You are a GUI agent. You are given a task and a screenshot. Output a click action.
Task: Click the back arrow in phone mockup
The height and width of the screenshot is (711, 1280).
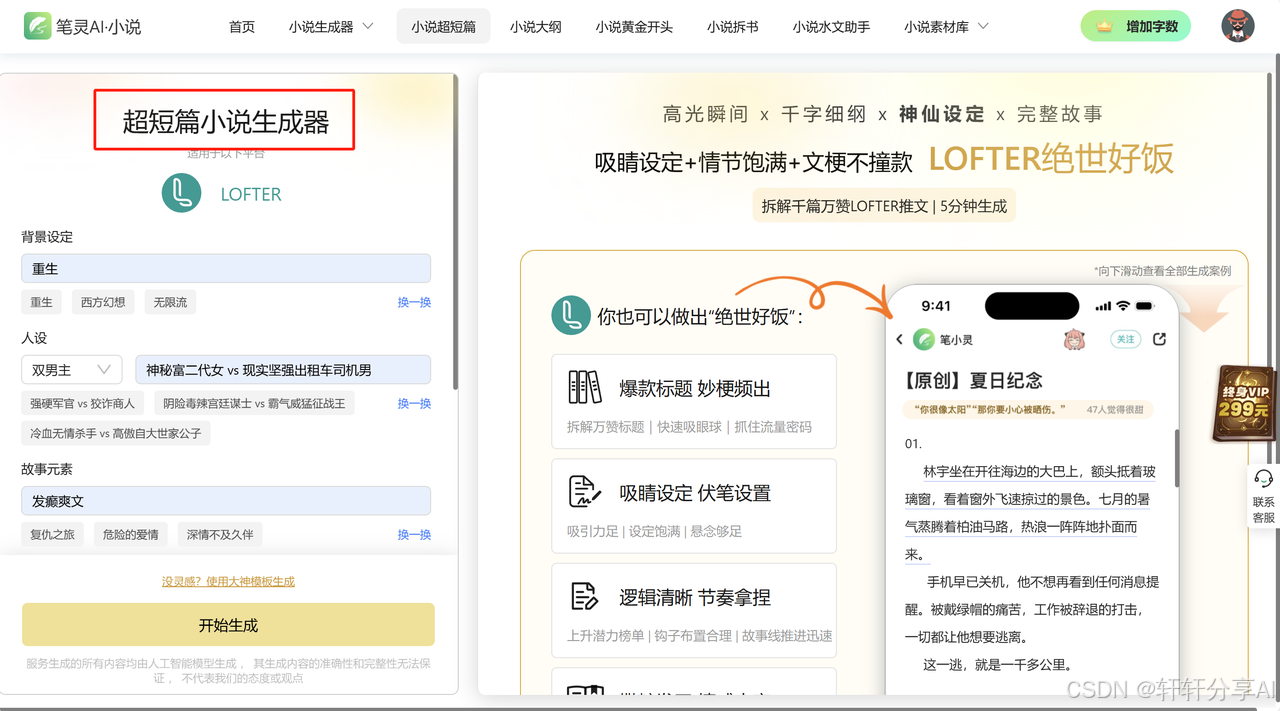[900, 340]
